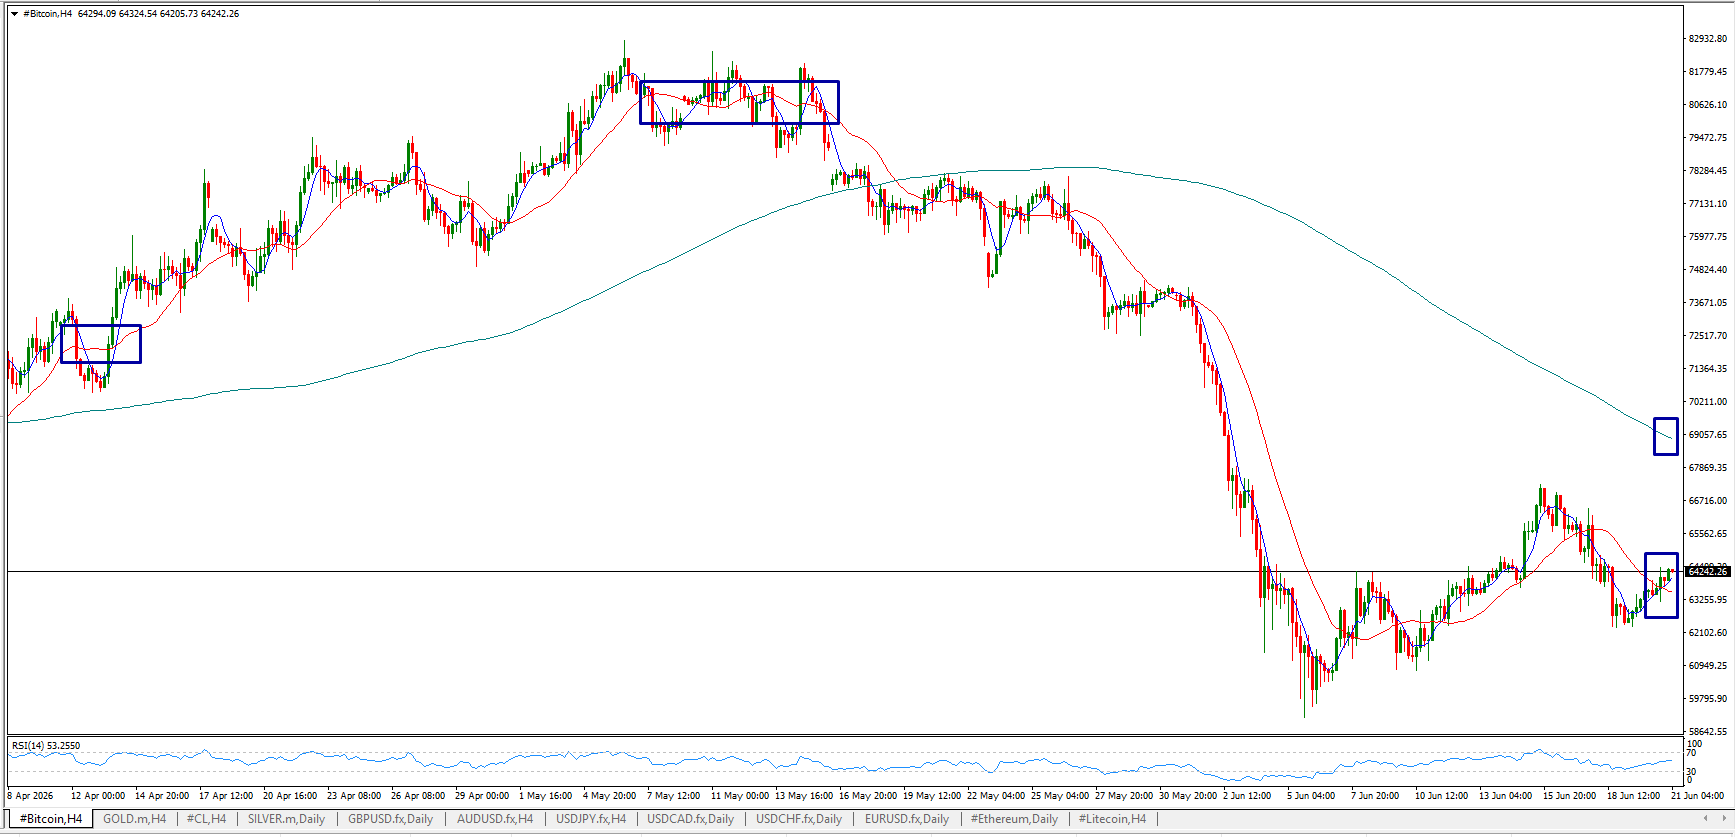Click the 7 May 12:00 time label

(674, 796)
